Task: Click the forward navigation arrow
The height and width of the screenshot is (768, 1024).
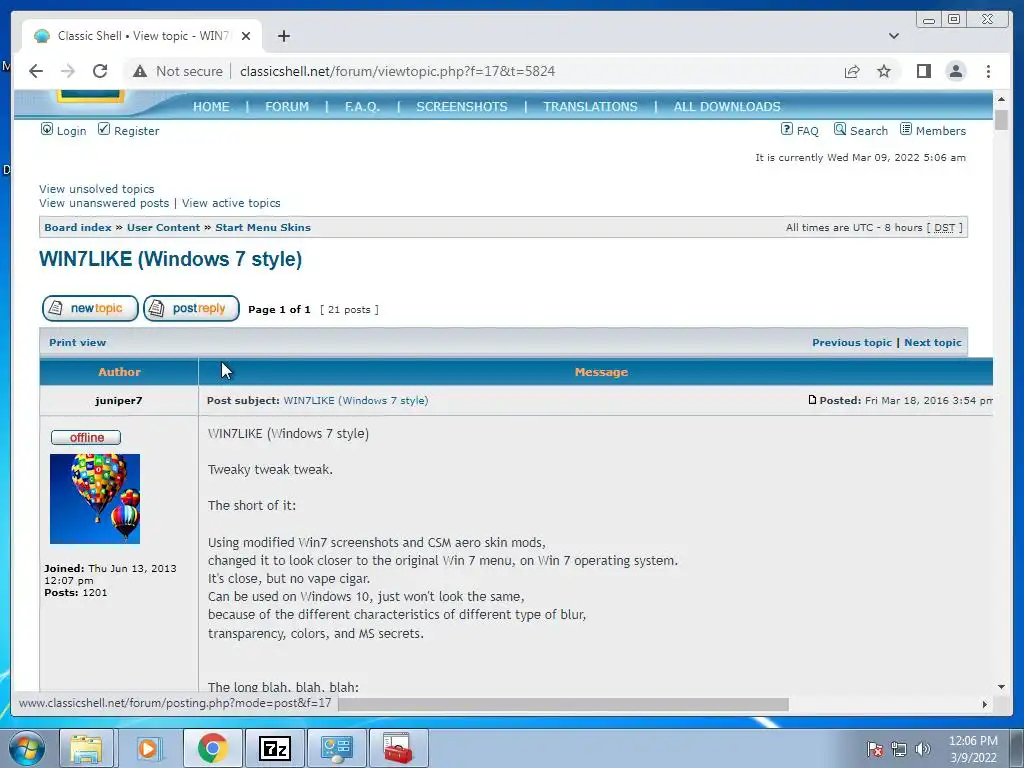Action: [x=68, y=71]
